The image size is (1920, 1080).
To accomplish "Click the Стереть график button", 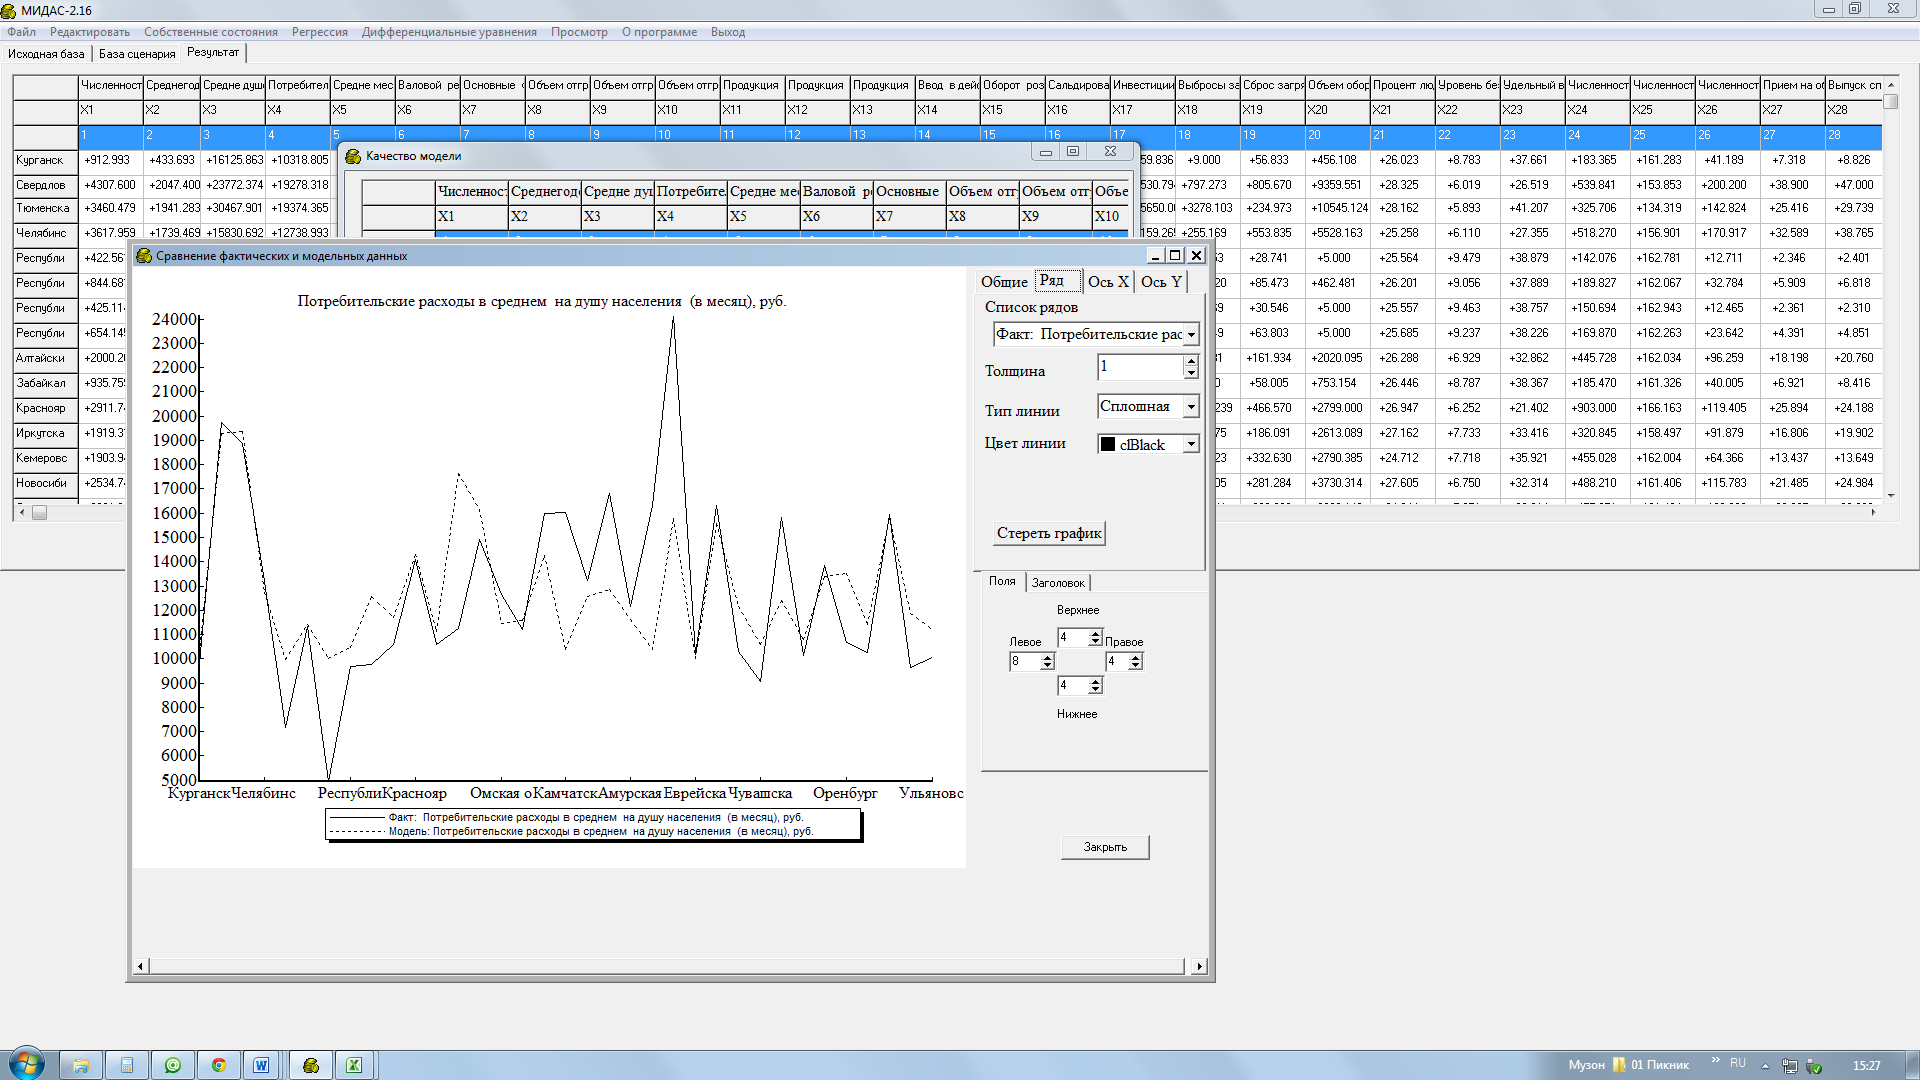I will pos(1049,533).
